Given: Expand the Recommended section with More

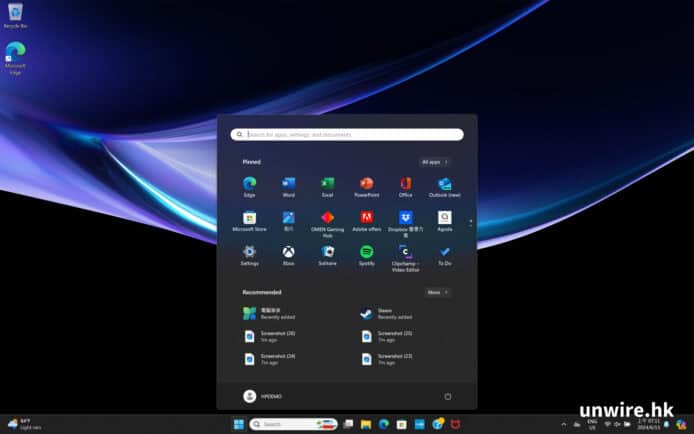Looking at the screenshot, I should [437, 293].
